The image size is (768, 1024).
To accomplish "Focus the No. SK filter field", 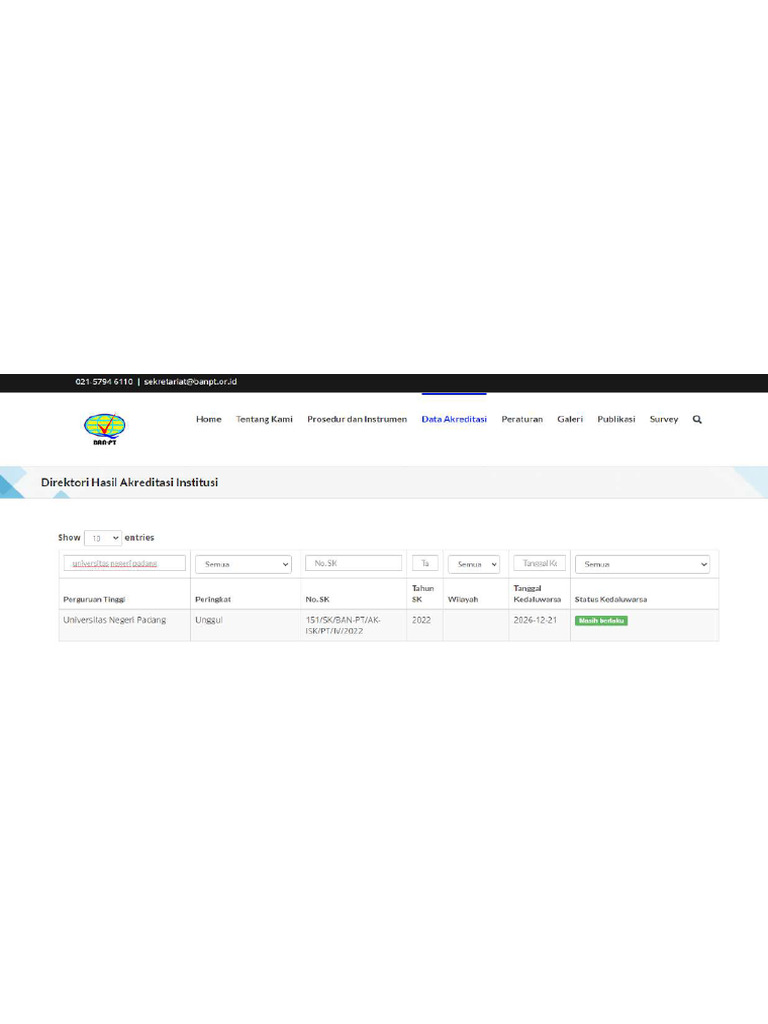I will [x=354, y=563].
